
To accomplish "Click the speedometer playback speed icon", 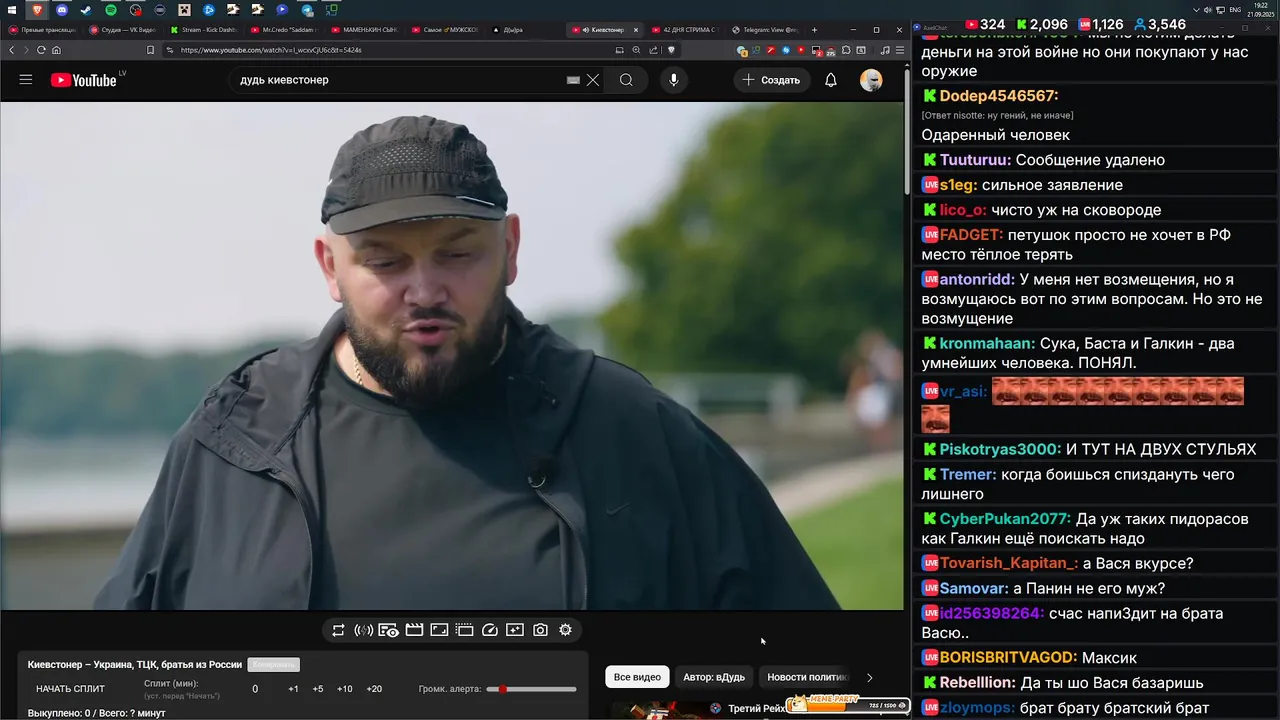I will tap(490, 630).
